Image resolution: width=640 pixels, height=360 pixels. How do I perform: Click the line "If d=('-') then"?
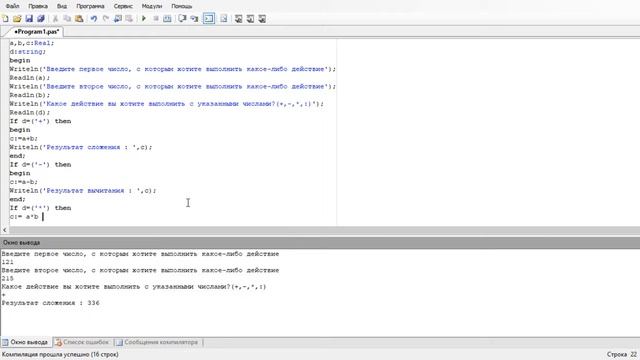(x=40, y=164)
